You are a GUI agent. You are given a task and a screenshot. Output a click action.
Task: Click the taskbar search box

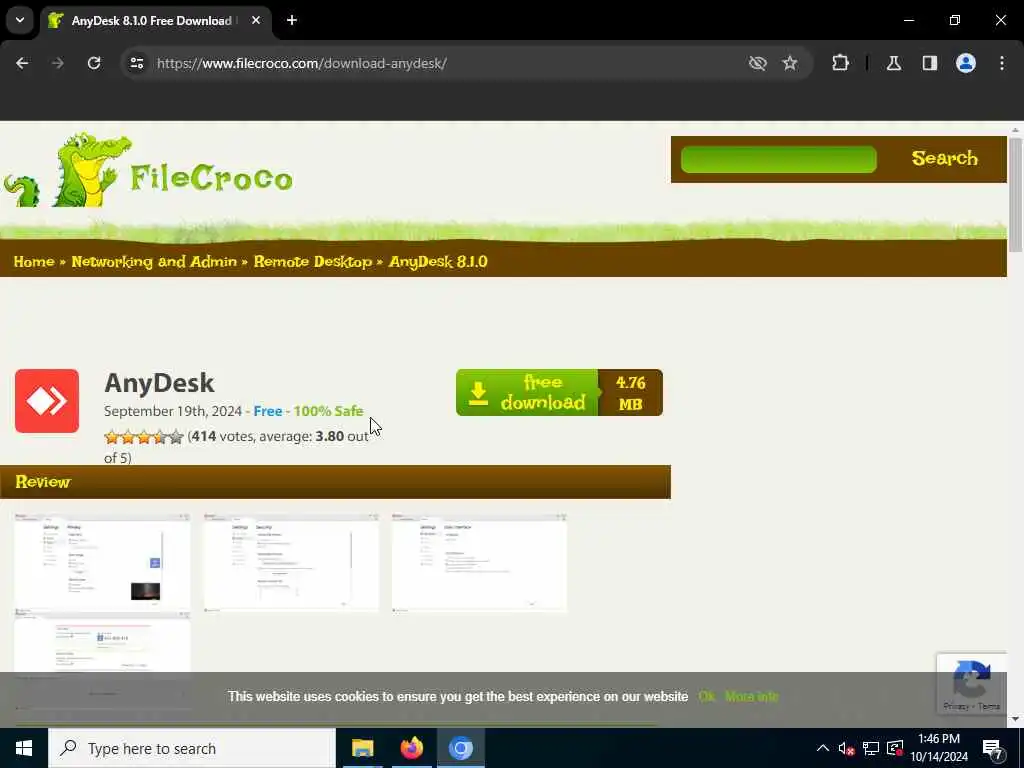click(192, 748)
